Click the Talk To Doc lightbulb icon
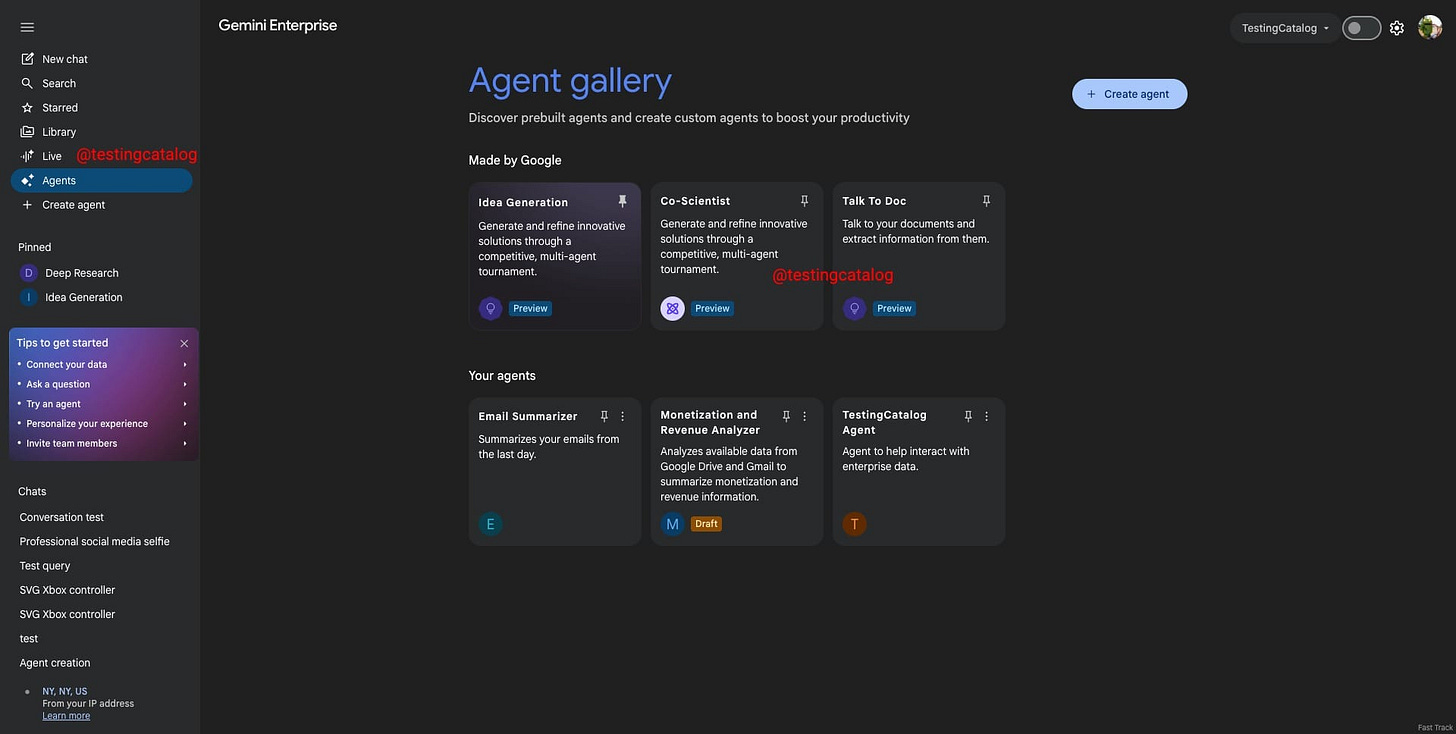Viewport: 1456px width, 734px height. [854, 308]
